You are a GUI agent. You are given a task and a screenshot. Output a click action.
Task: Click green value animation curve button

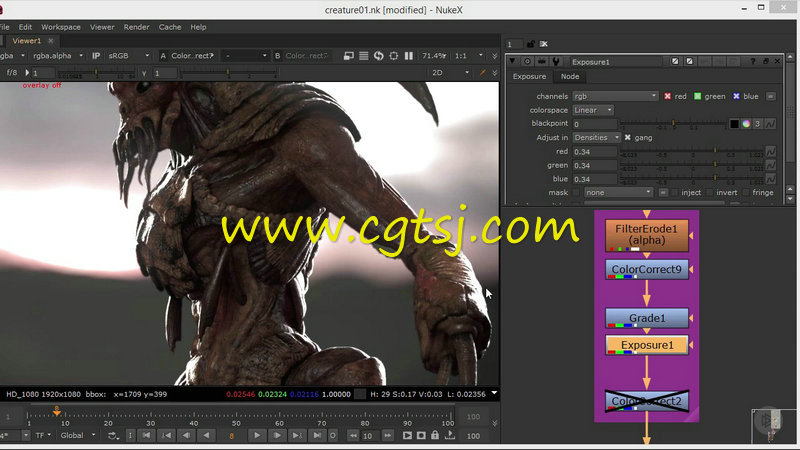pyautogui.click(x=770, y=165)
